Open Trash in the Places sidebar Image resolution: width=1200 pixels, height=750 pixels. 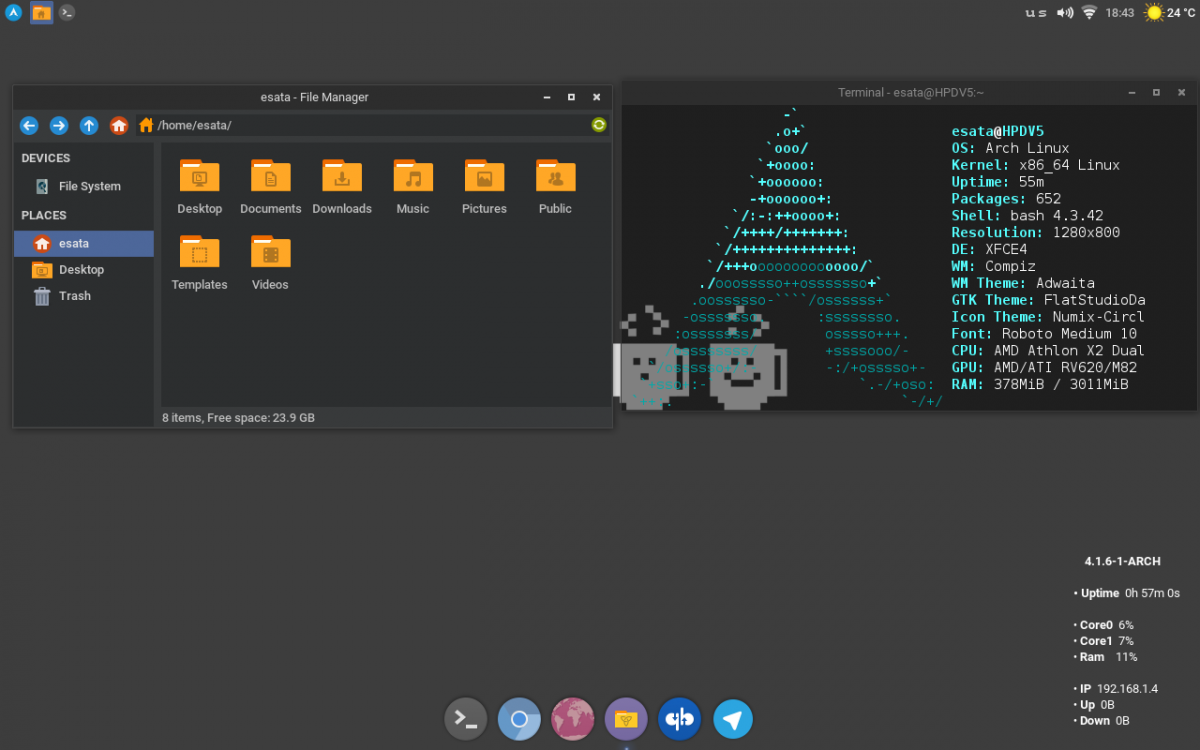[84, 296]
